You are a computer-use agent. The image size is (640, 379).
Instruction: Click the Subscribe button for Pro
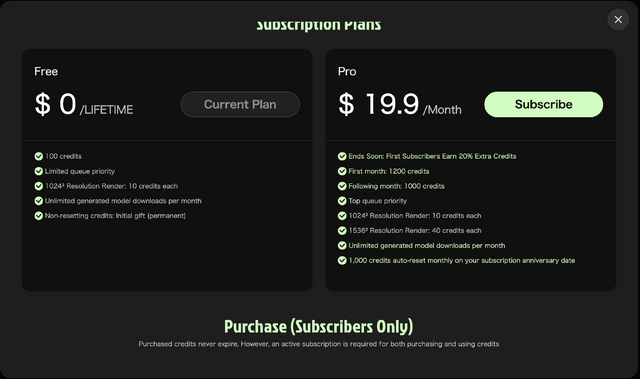pos(543,104)
